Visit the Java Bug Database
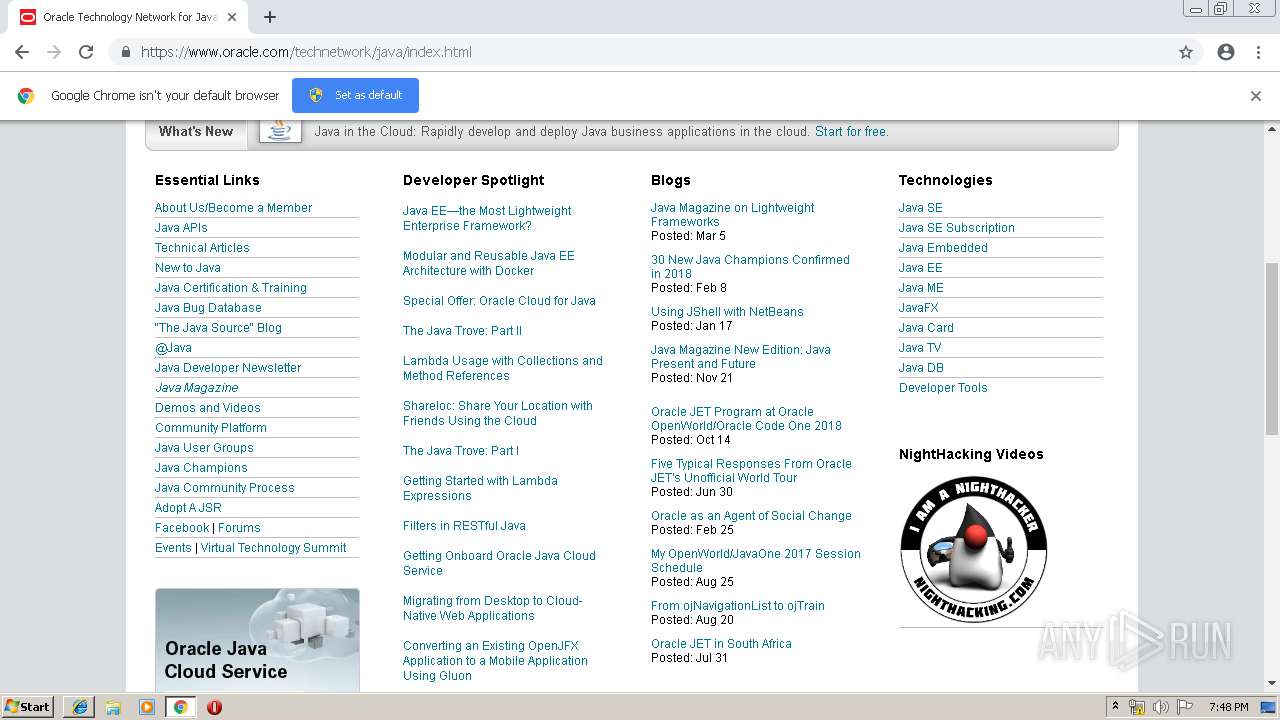 point(208,308)
